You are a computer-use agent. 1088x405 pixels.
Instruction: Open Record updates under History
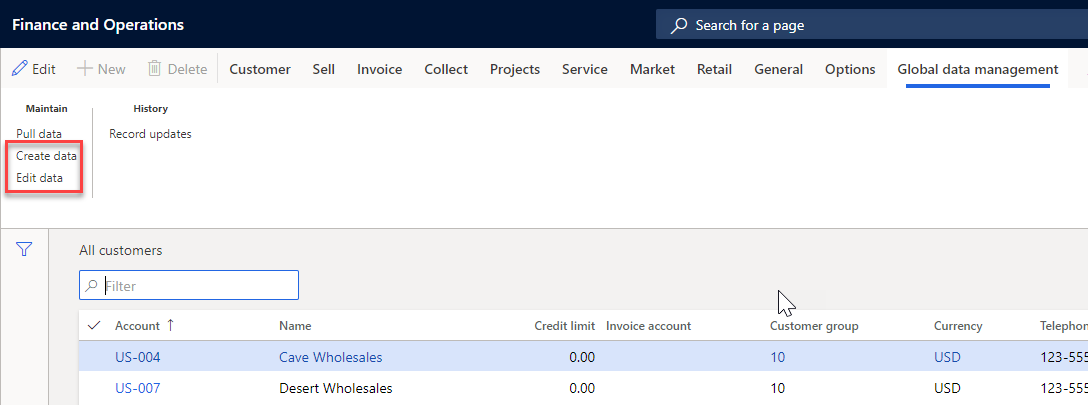coord(150,134)
